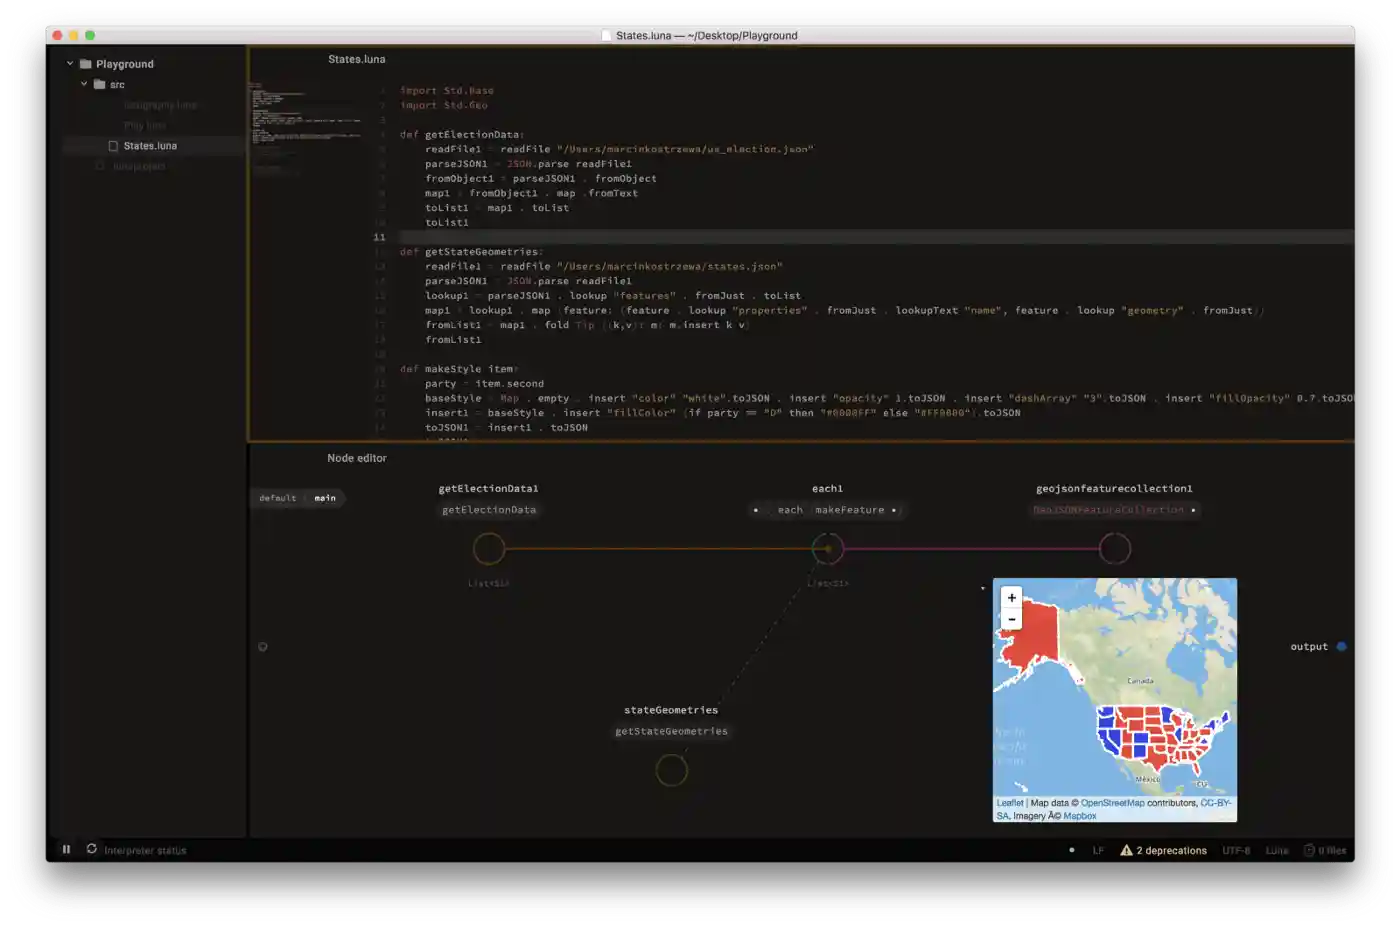Image resolution: width=1400 pixels, height=927 pixels.
Task: Zoom in on the map visualization
Action: point(1012,598)
